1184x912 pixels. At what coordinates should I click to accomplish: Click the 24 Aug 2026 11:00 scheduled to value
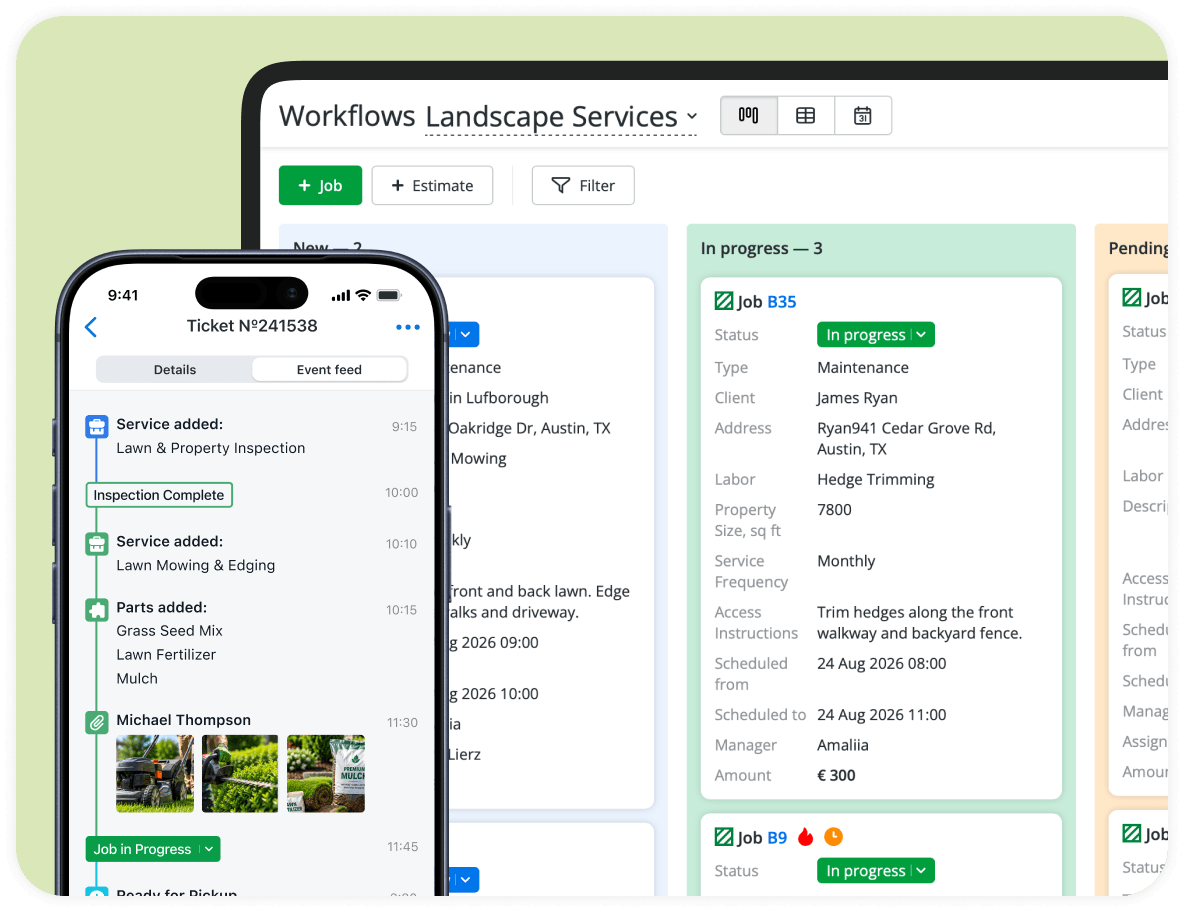coord(881,715)
